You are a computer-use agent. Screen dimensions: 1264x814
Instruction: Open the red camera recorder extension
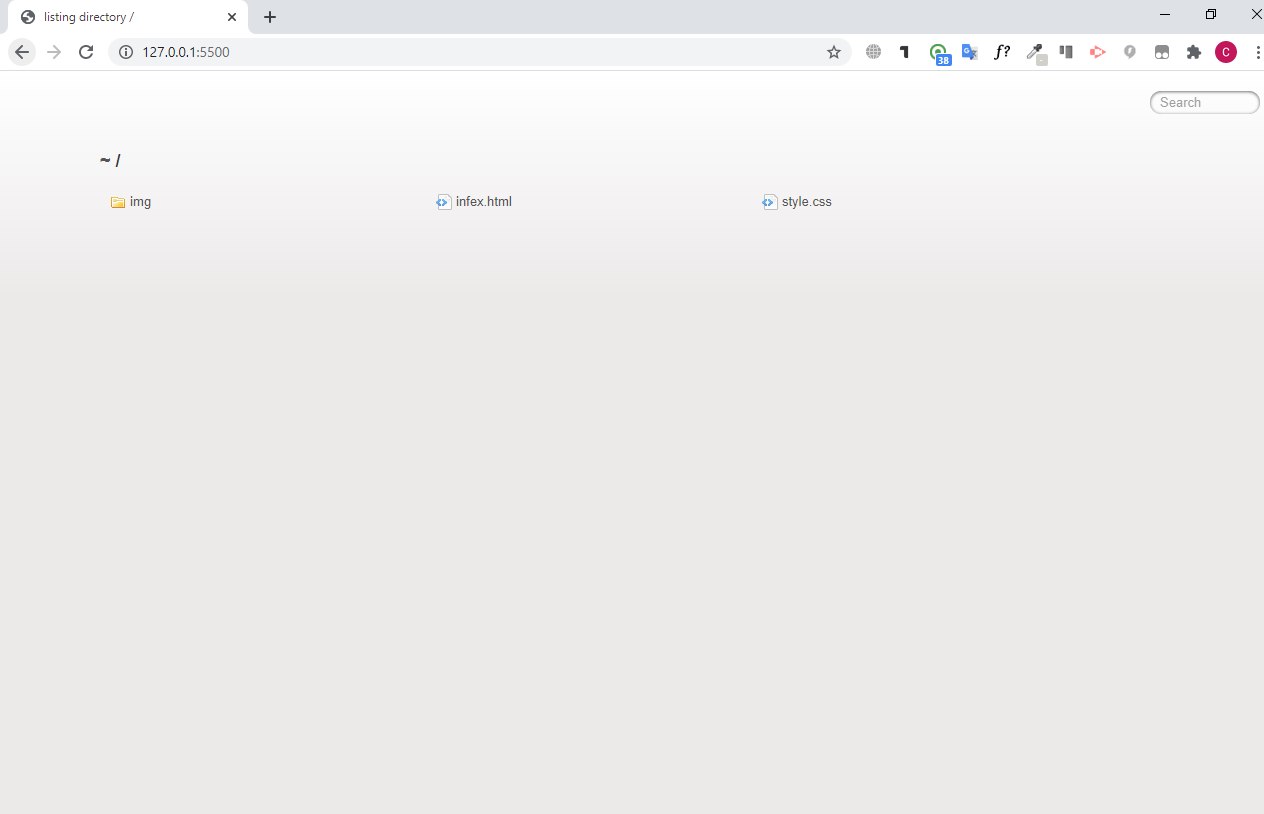click(1097, 52)
